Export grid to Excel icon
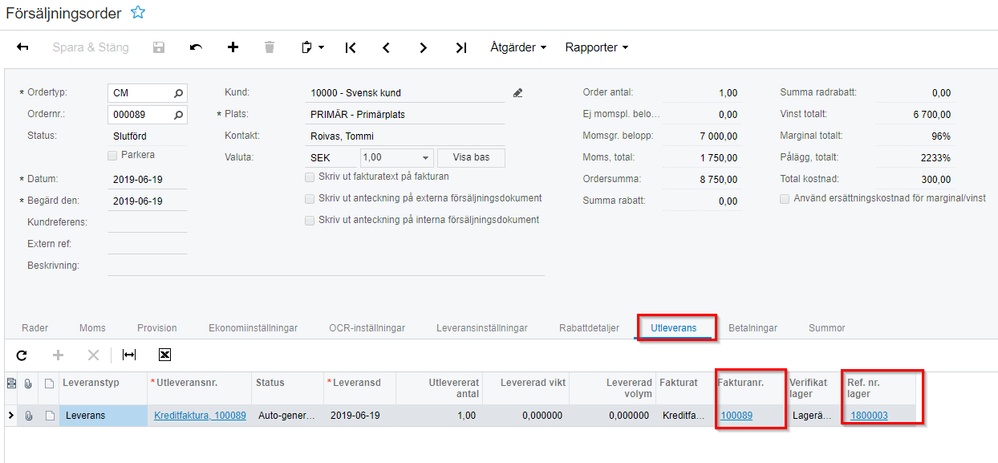 click(x=165, y=354)
